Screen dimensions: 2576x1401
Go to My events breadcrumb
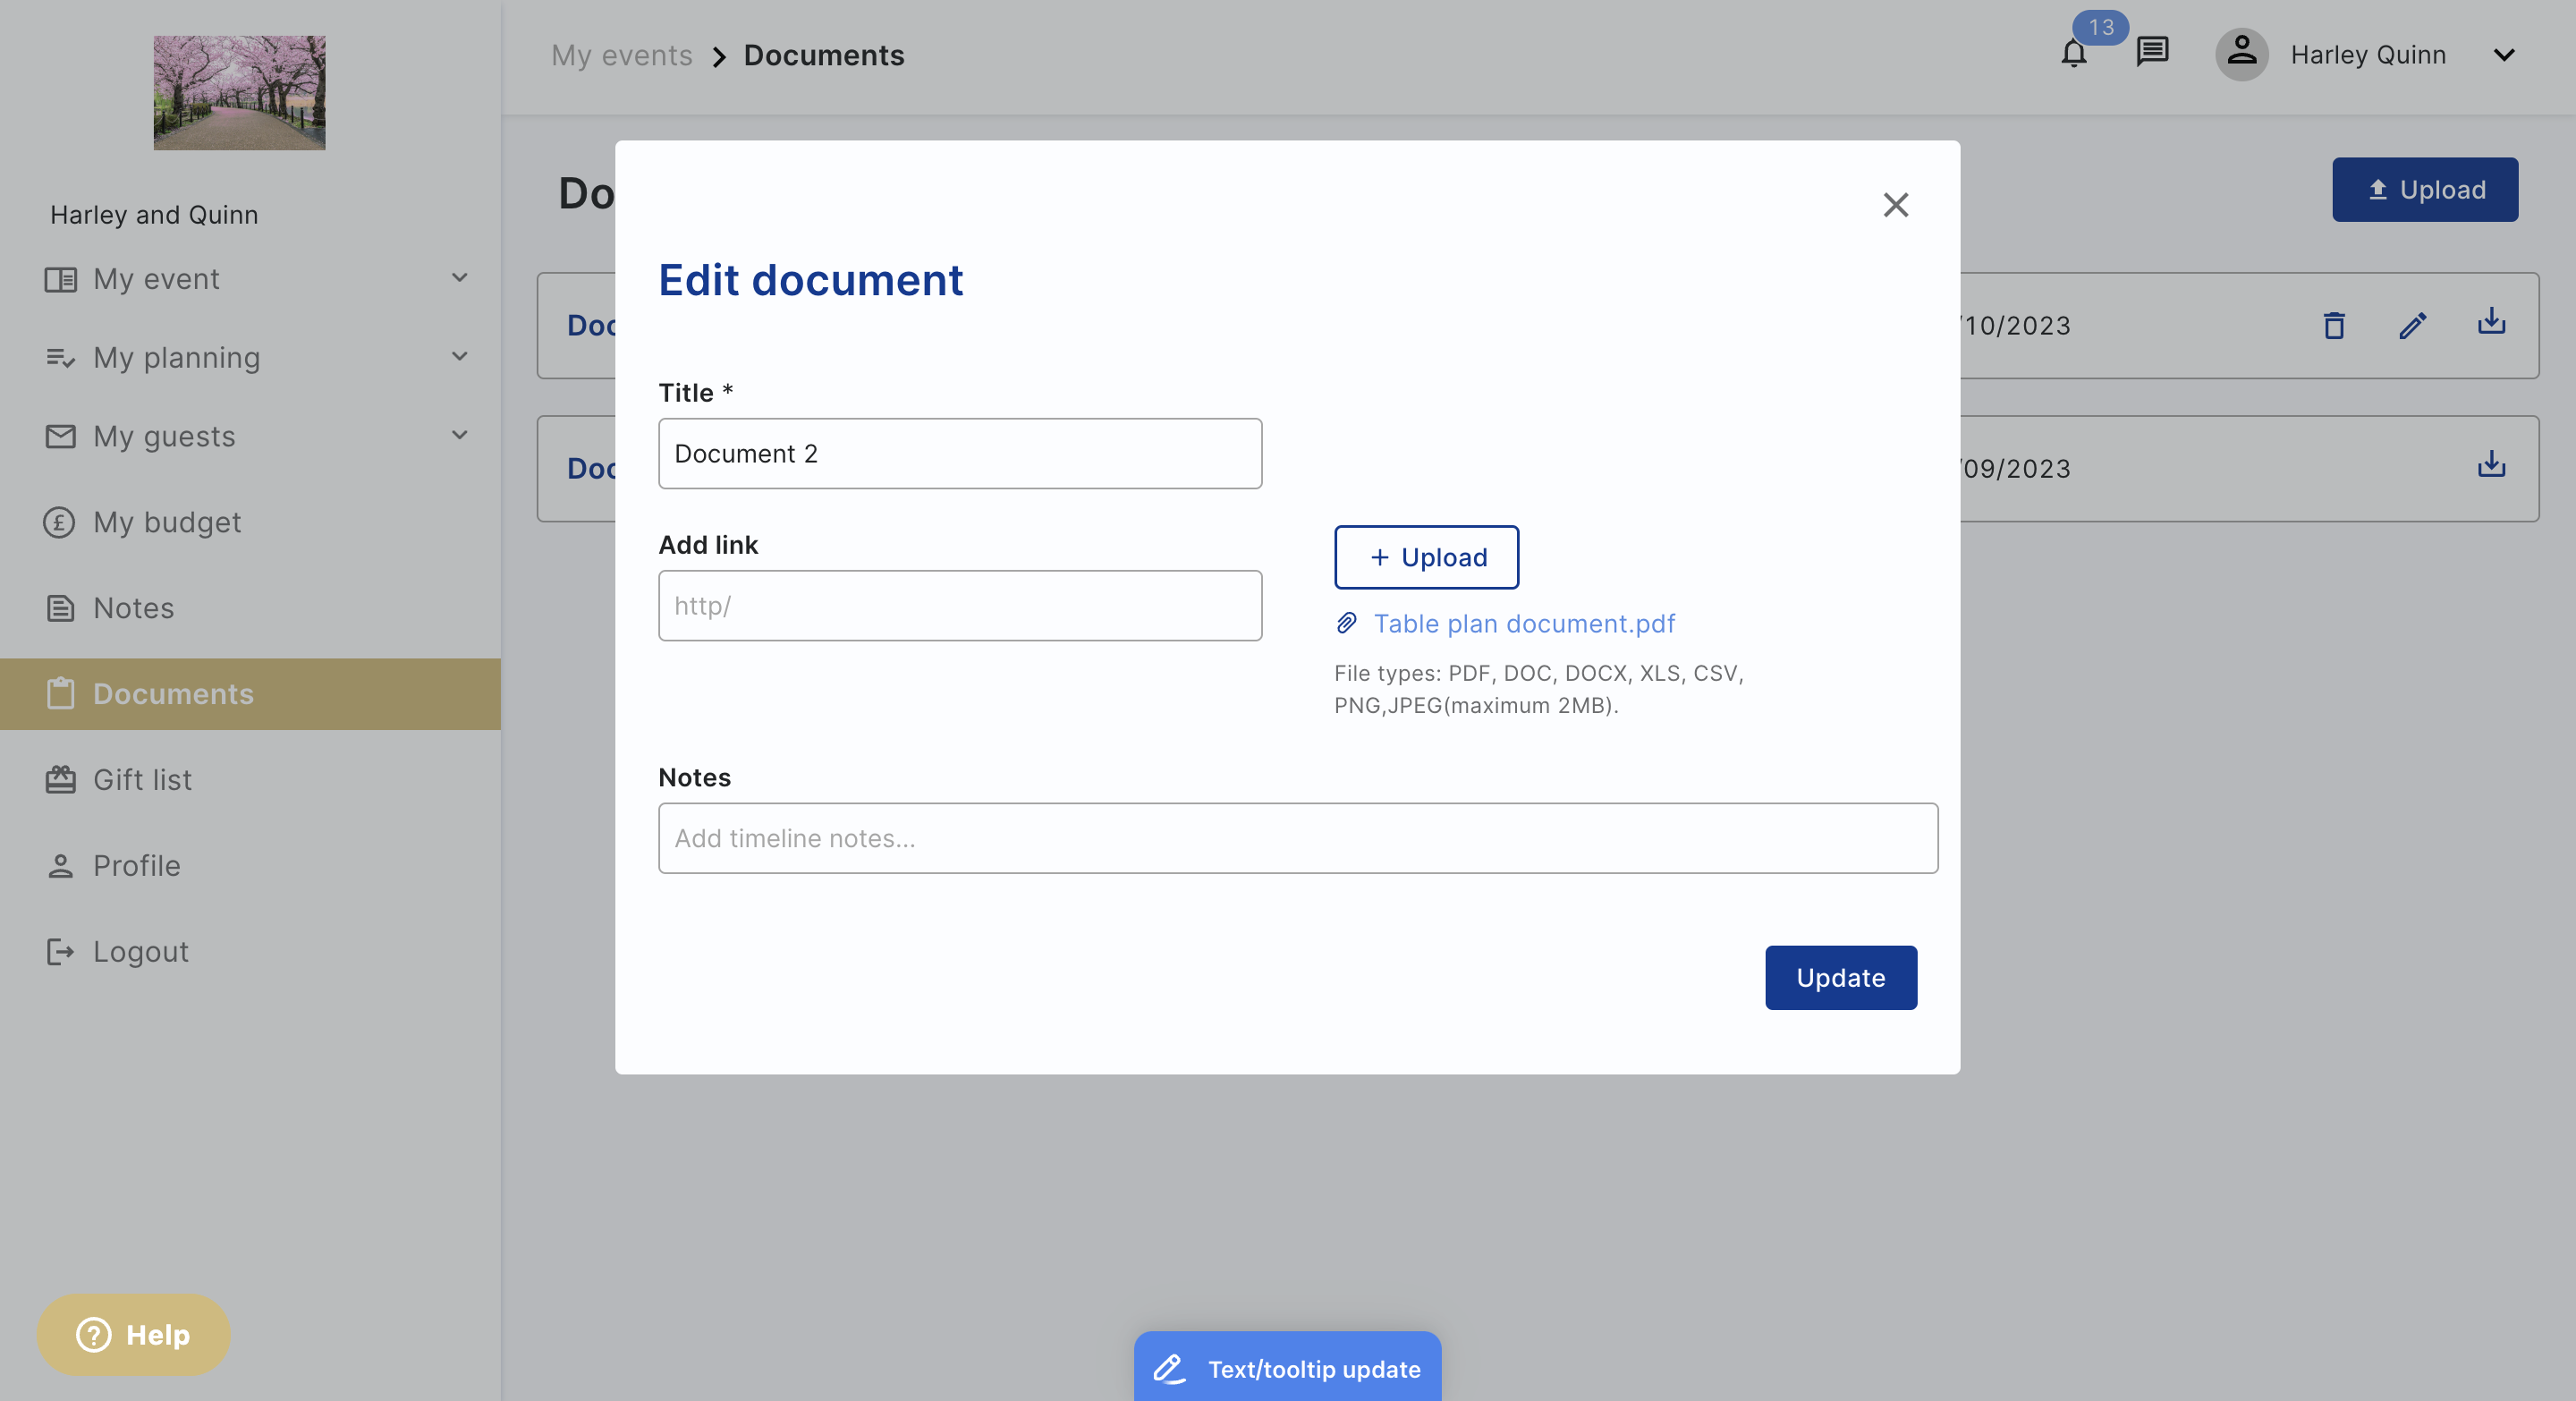point(622,55)
